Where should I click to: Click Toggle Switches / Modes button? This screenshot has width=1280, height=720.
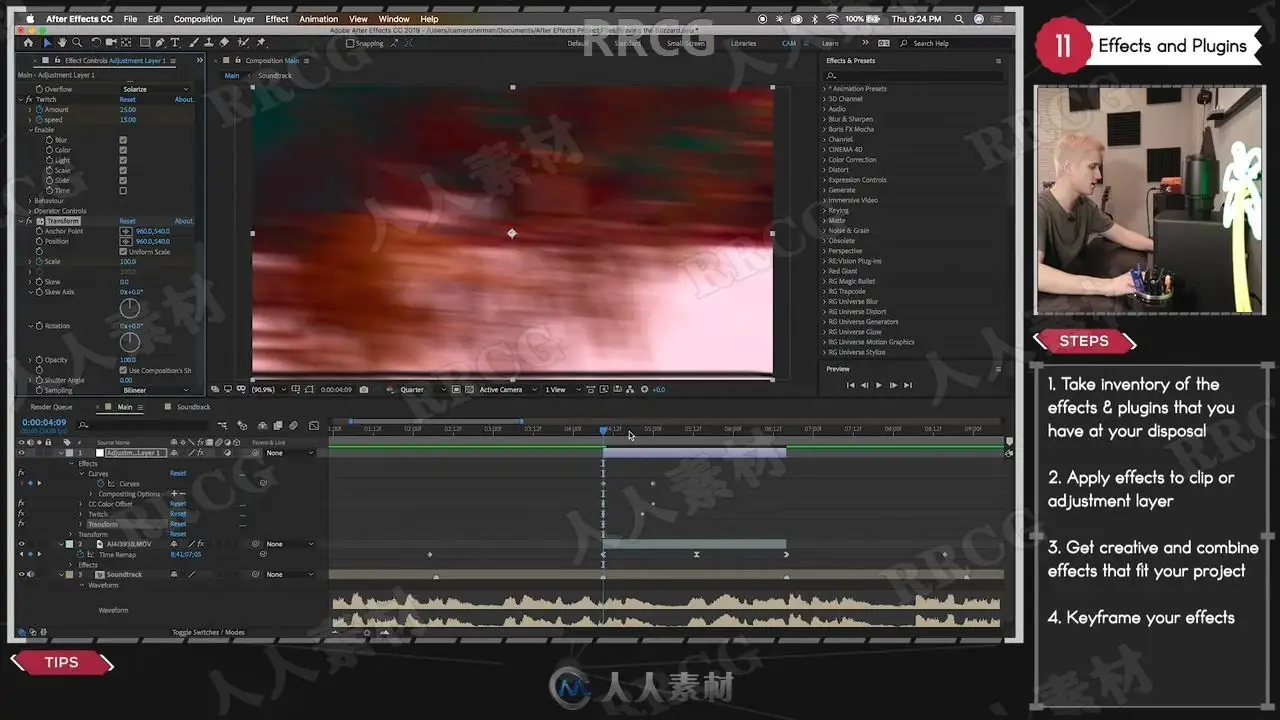[x=208, y=632]
